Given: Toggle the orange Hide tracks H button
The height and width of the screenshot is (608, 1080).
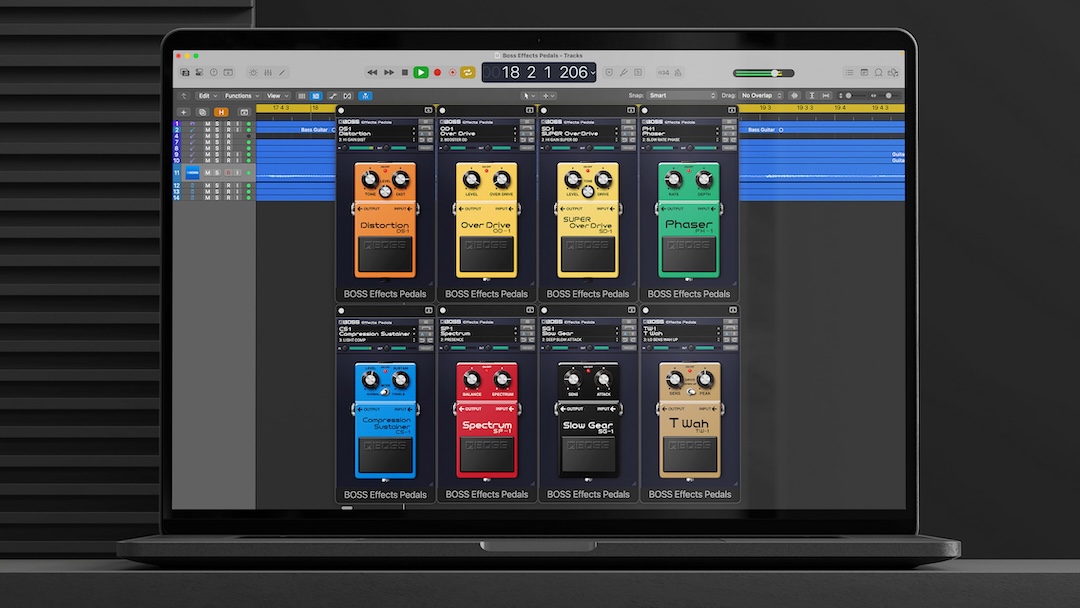Looking at the screenshot, I should (x=221, y=112).
